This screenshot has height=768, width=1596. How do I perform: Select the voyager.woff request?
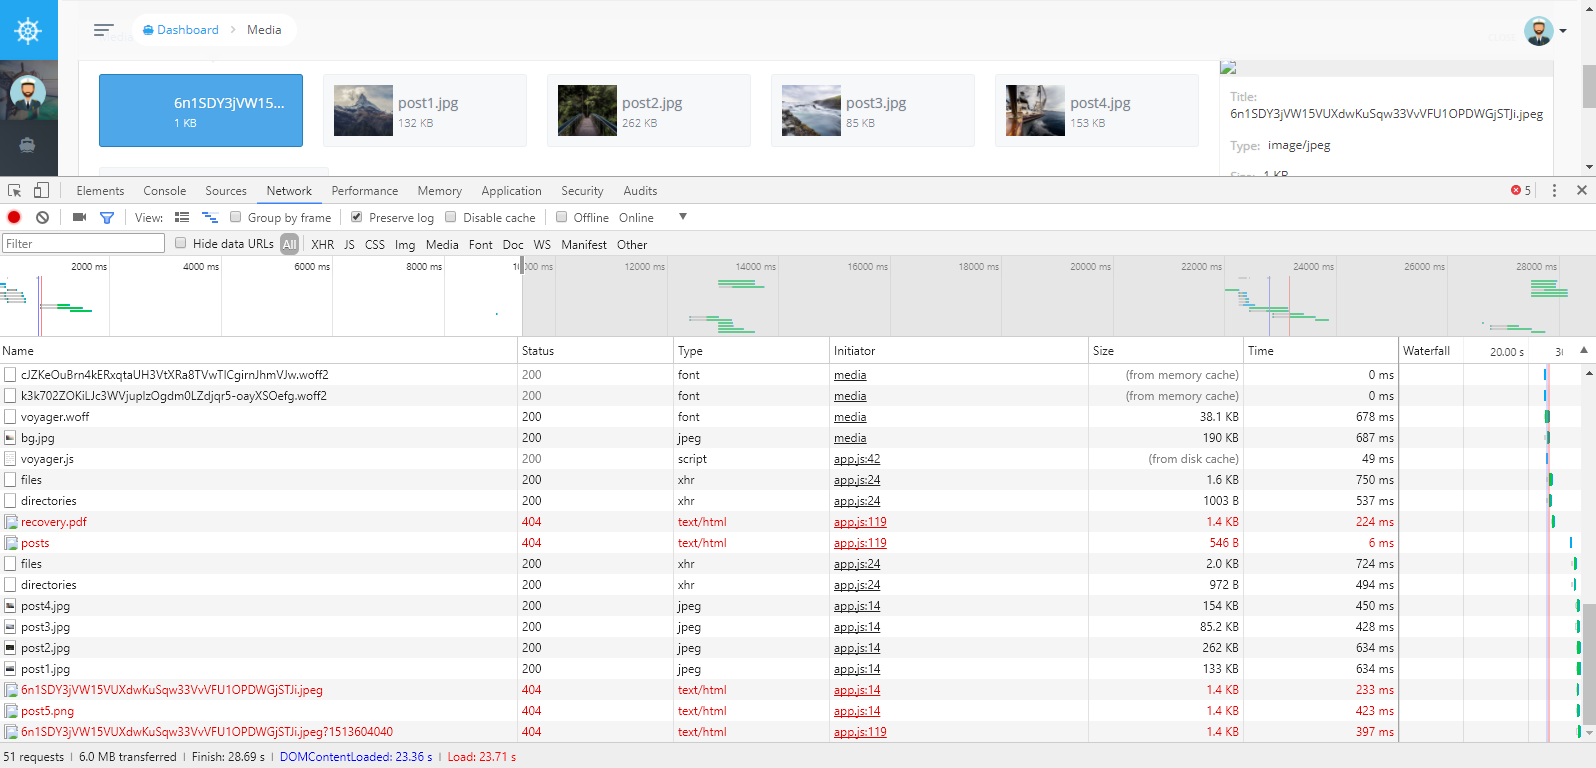pyautogui.click(x=698, y=417)
